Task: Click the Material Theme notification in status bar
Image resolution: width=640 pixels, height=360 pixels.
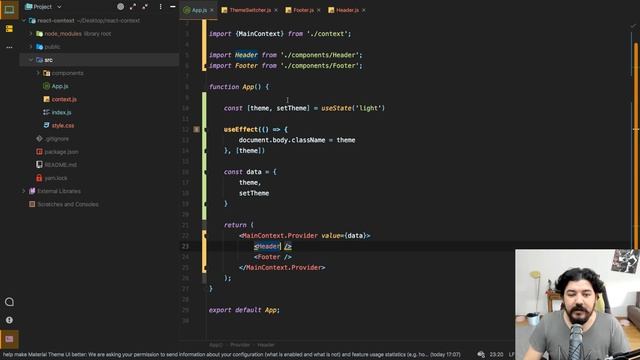Action: click(231, 355)
